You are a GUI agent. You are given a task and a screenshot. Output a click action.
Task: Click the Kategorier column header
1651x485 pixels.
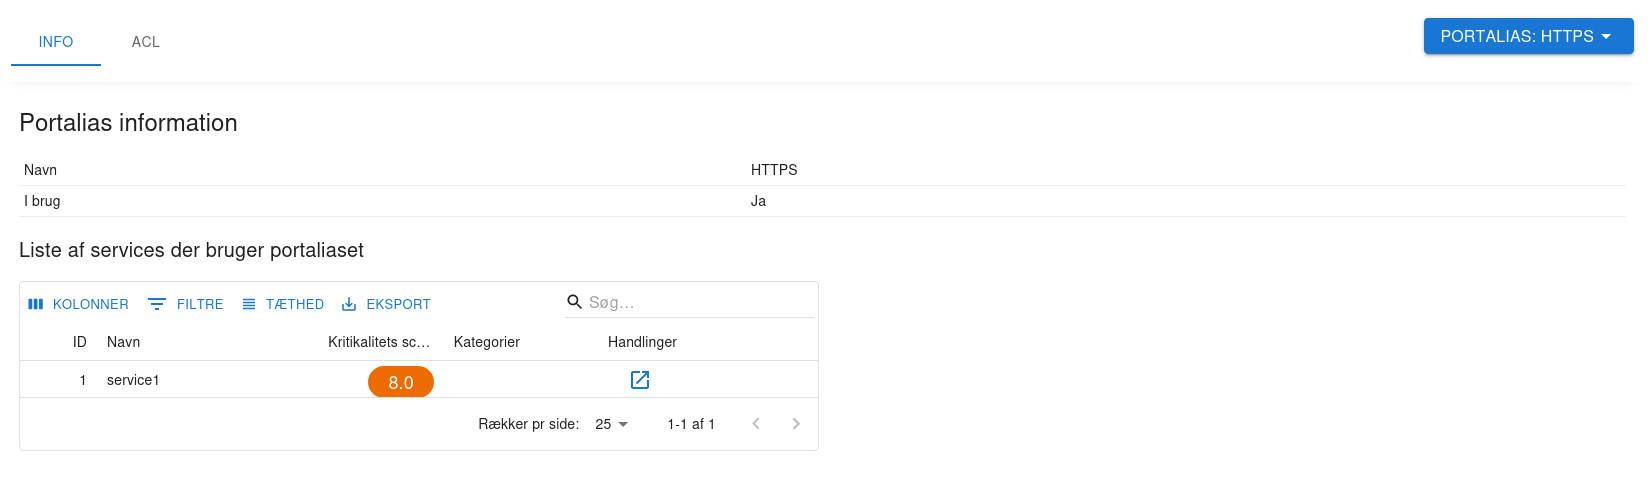[487, 342]
